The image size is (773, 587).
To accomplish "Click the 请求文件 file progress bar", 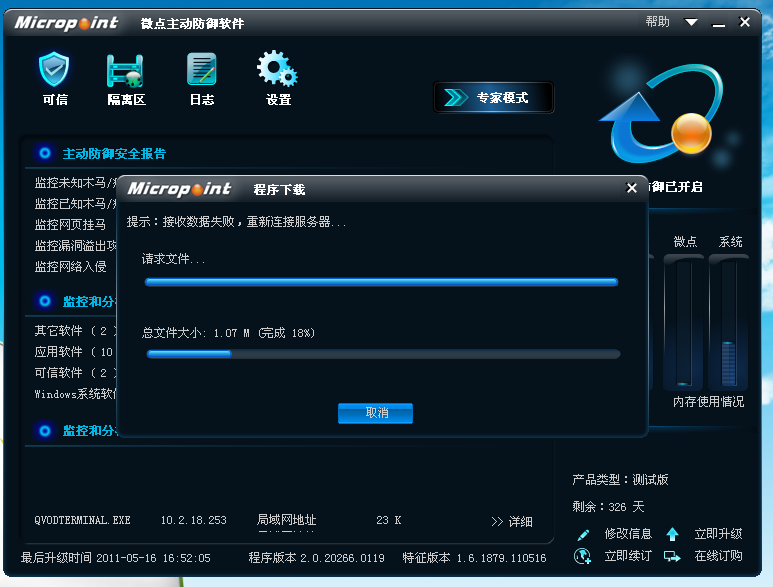I will coord(381,282).
